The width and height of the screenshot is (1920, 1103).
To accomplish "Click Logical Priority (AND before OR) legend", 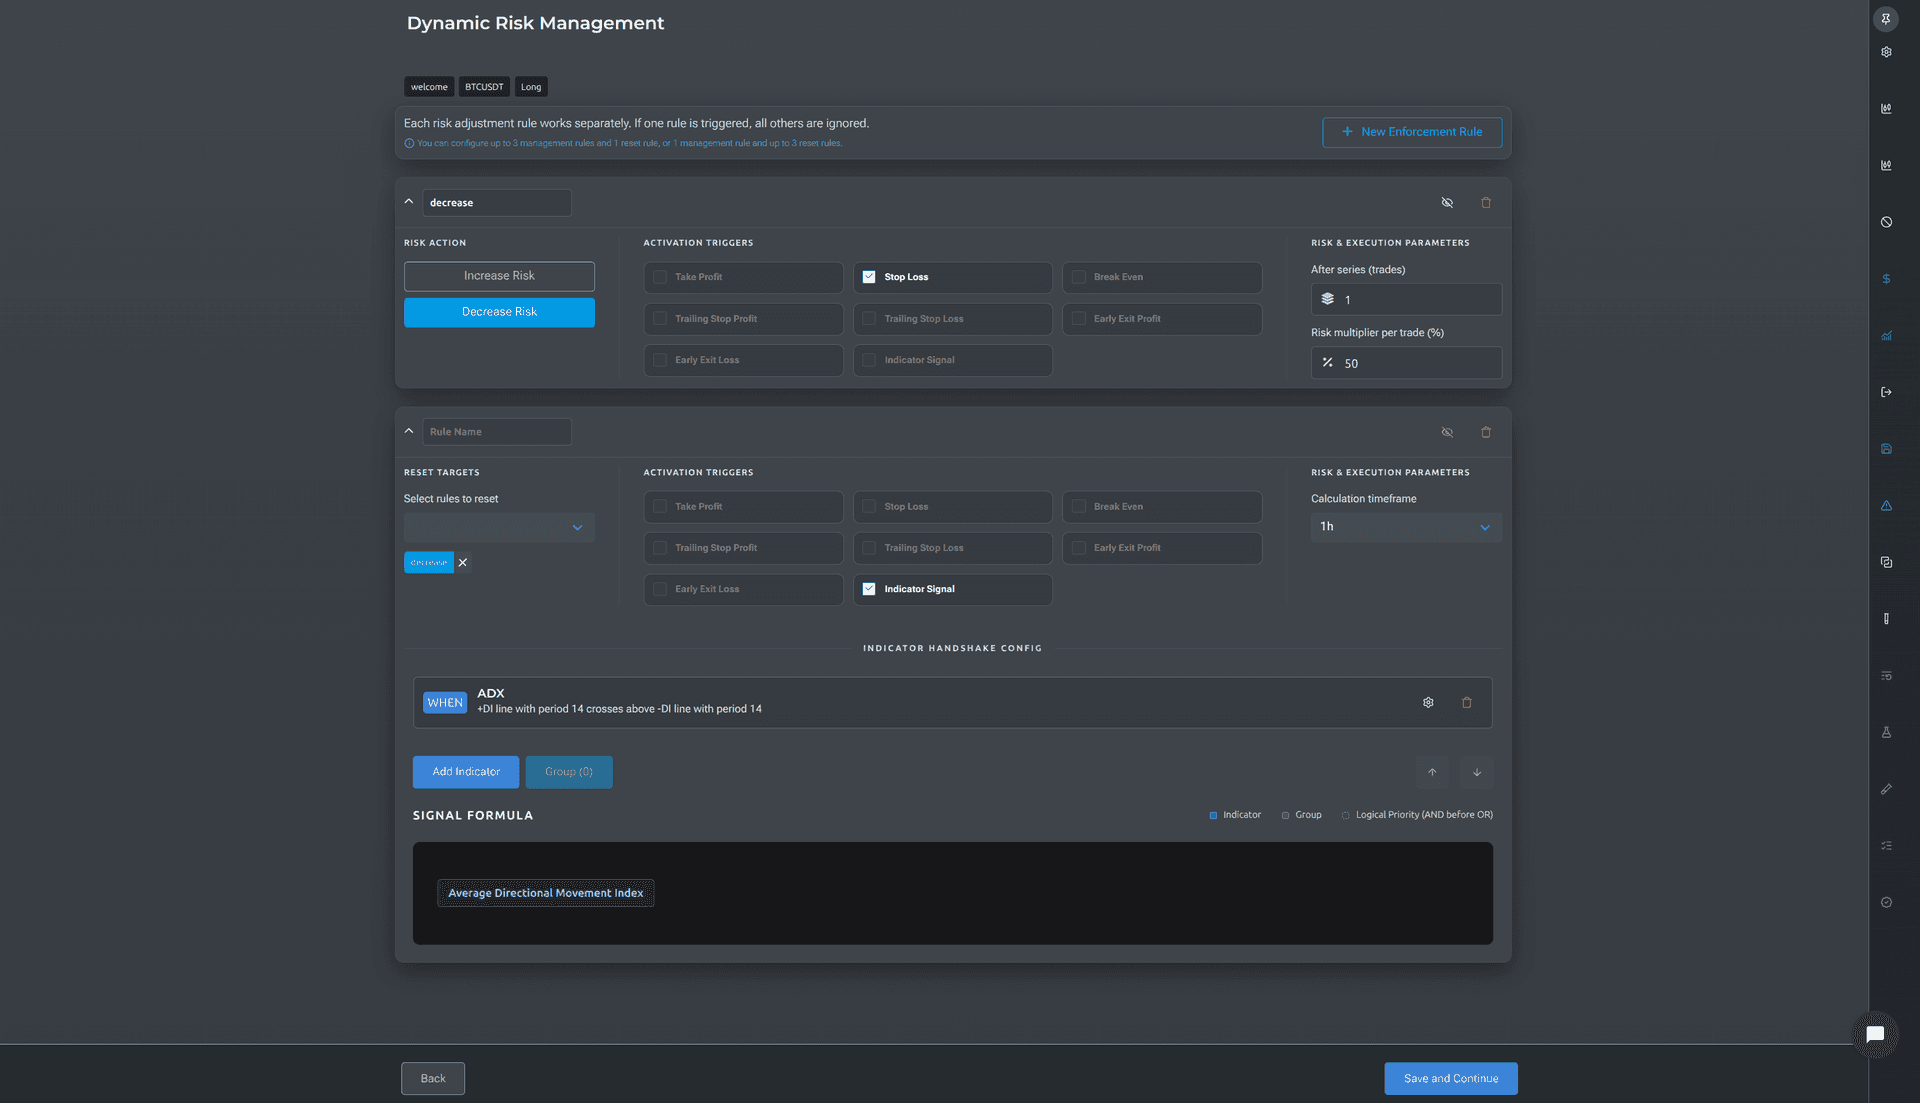I will coord(1417,815).
